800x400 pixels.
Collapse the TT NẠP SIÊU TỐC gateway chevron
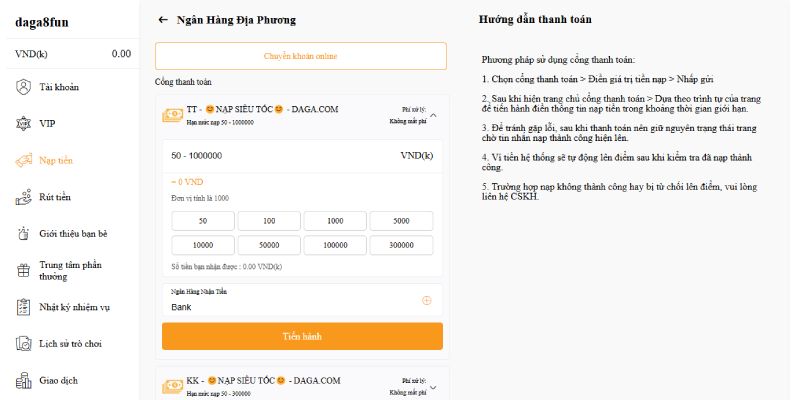tap(433, 115)
